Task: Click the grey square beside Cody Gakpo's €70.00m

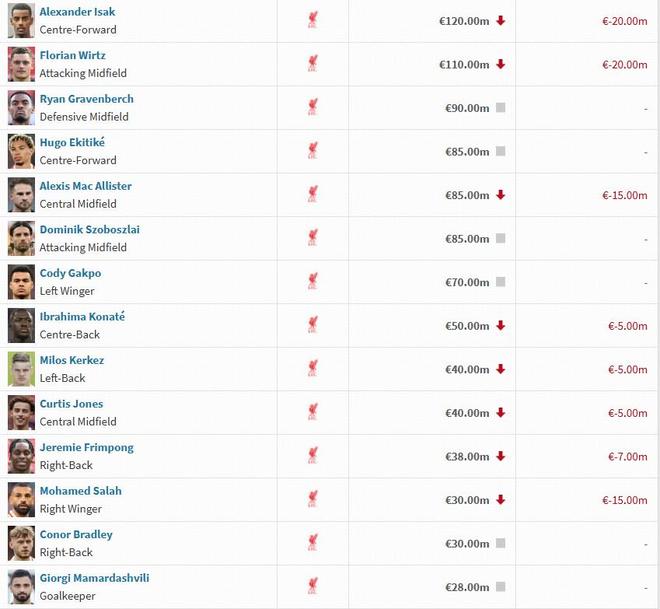Action: pyautogui.click(x=501, y=282)
